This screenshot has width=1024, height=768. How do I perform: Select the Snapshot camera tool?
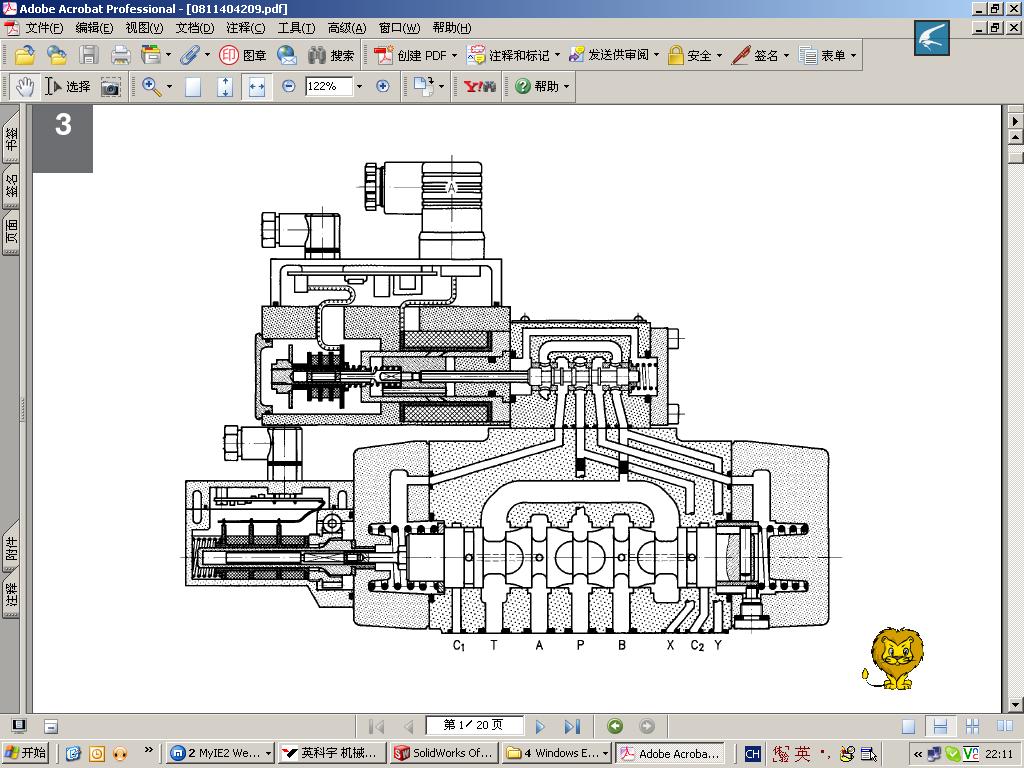(x=110, y=87)
